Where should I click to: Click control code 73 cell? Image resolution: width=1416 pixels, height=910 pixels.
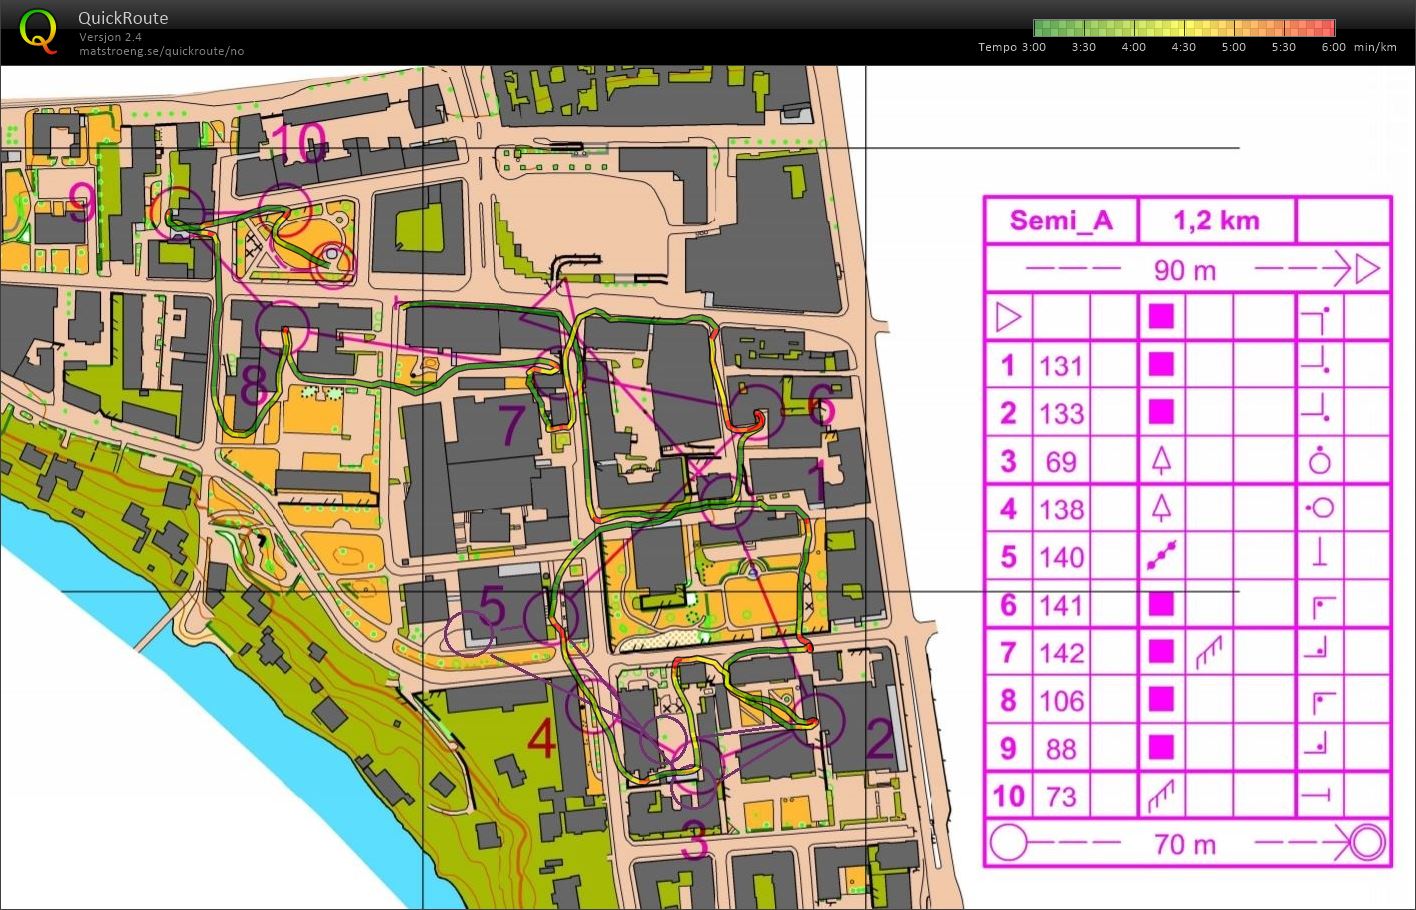(1061, 796)
